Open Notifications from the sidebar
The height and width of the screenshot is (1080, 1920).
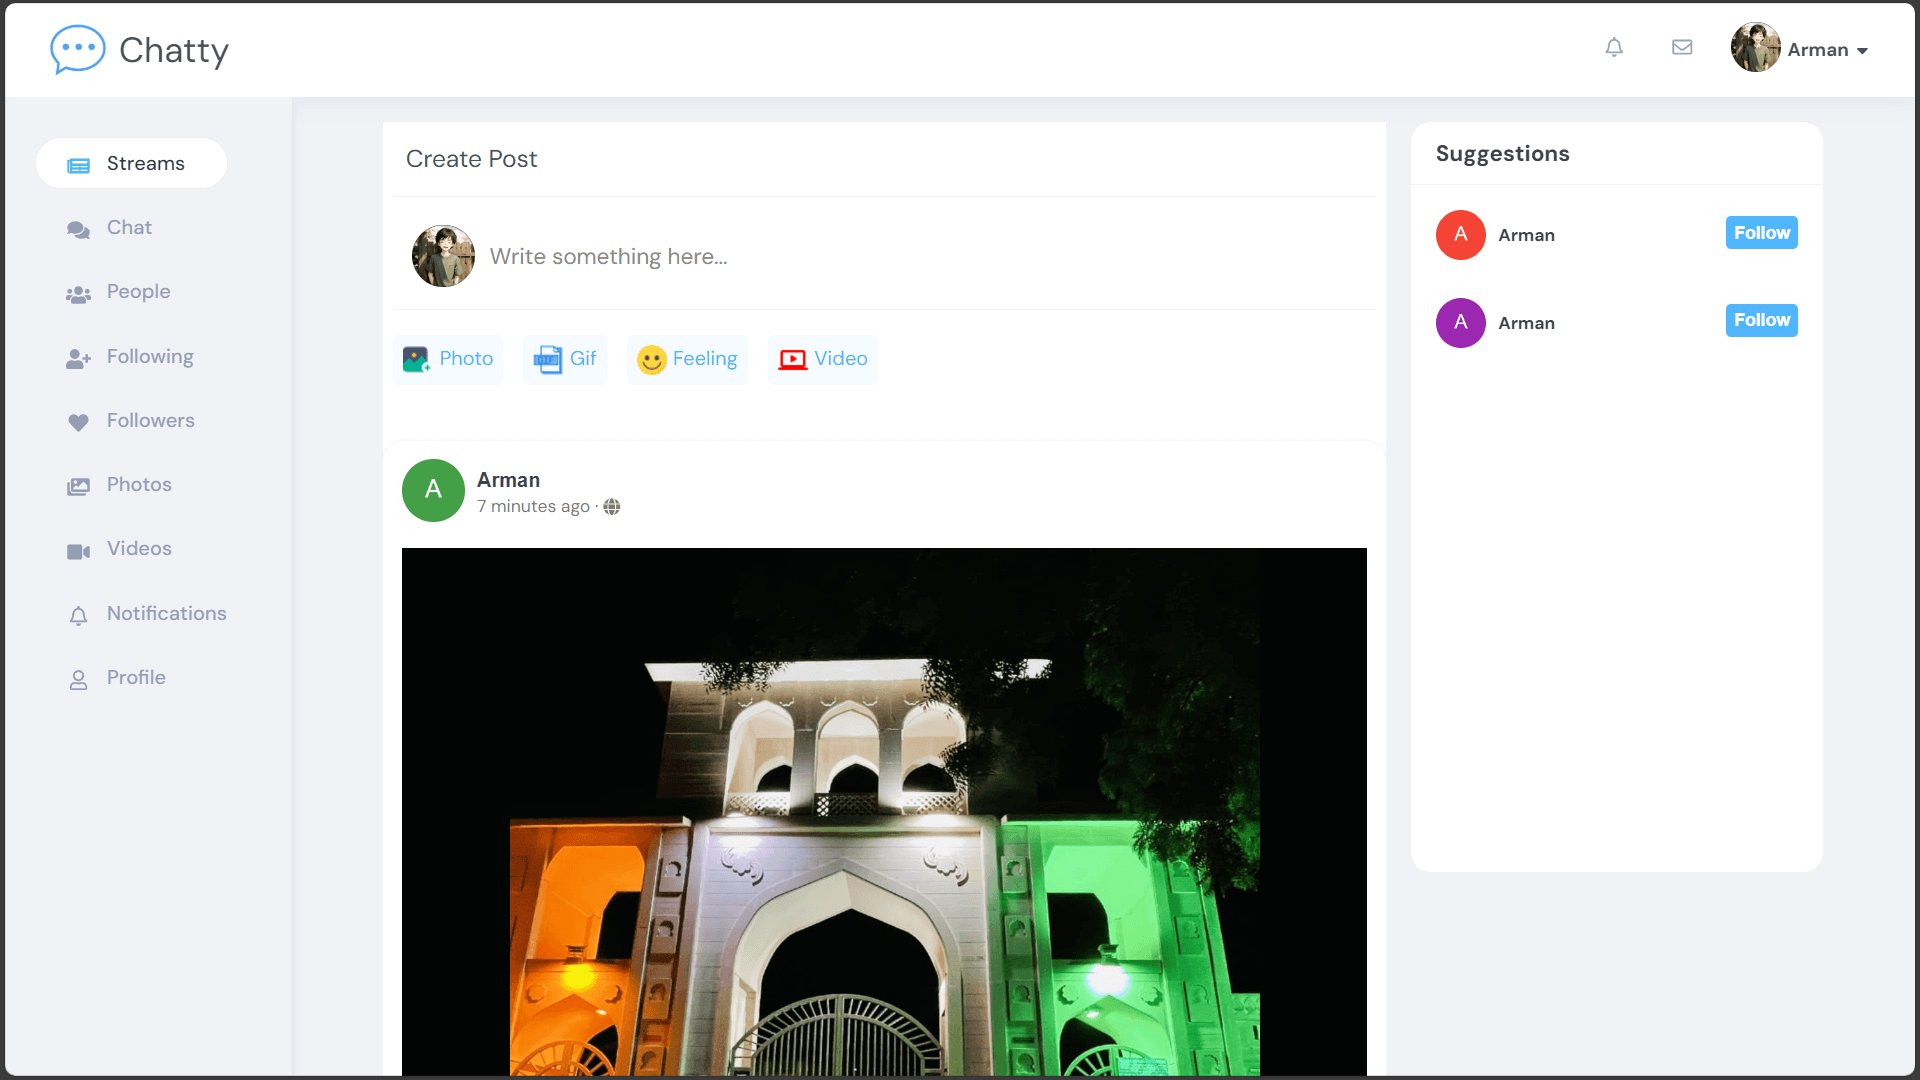coord(166,614)
